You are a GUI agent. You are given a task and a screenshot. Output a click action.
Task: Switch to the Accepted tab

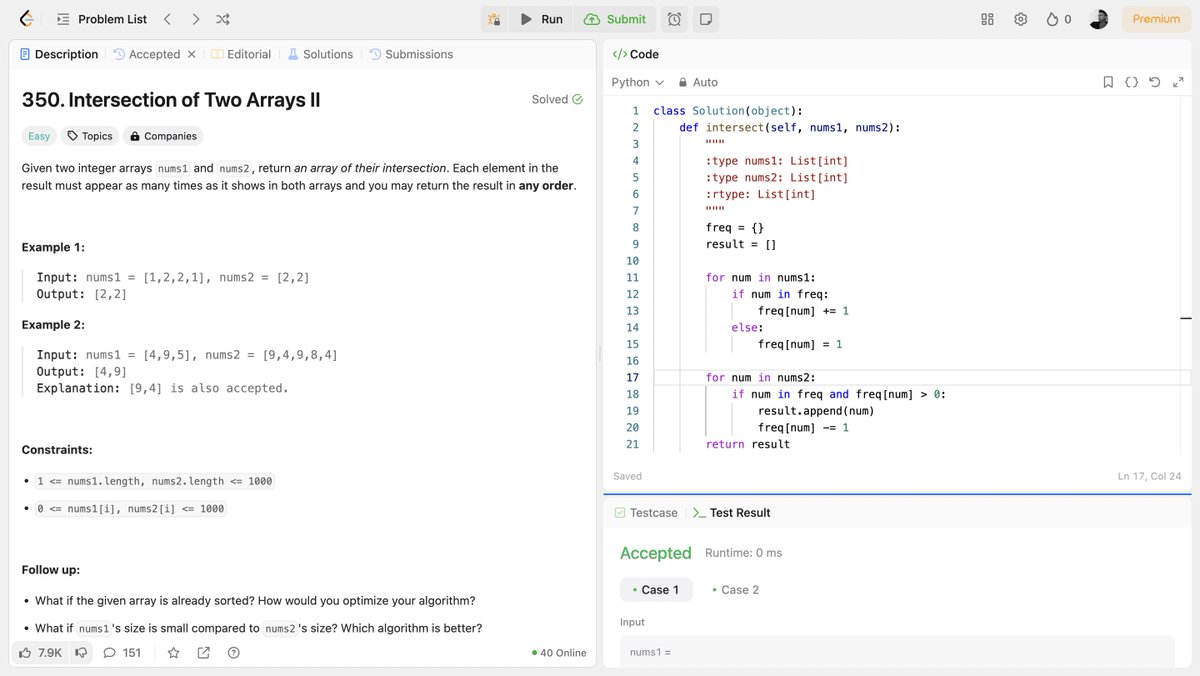pos(147,54)
